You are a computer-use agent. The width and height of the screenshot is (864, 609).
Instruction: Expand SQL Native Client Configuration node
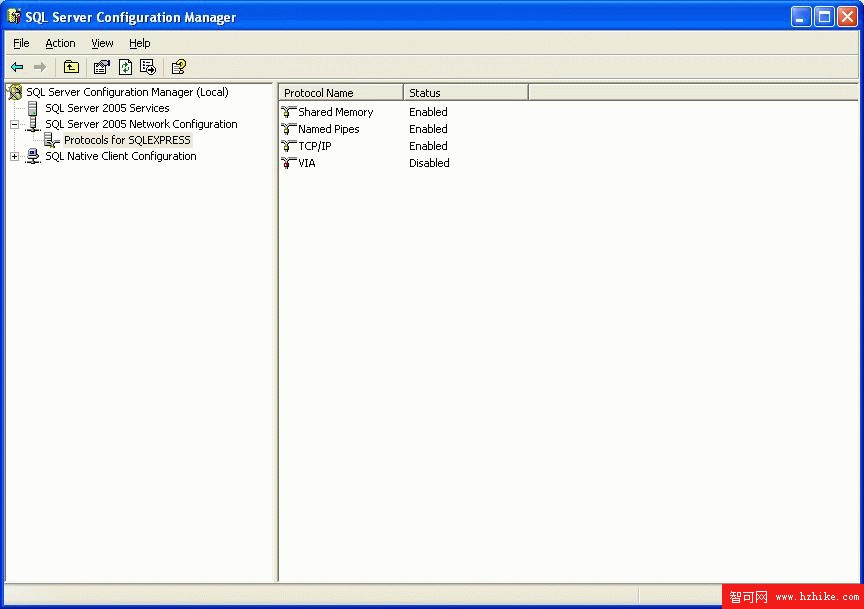[15, 157]
